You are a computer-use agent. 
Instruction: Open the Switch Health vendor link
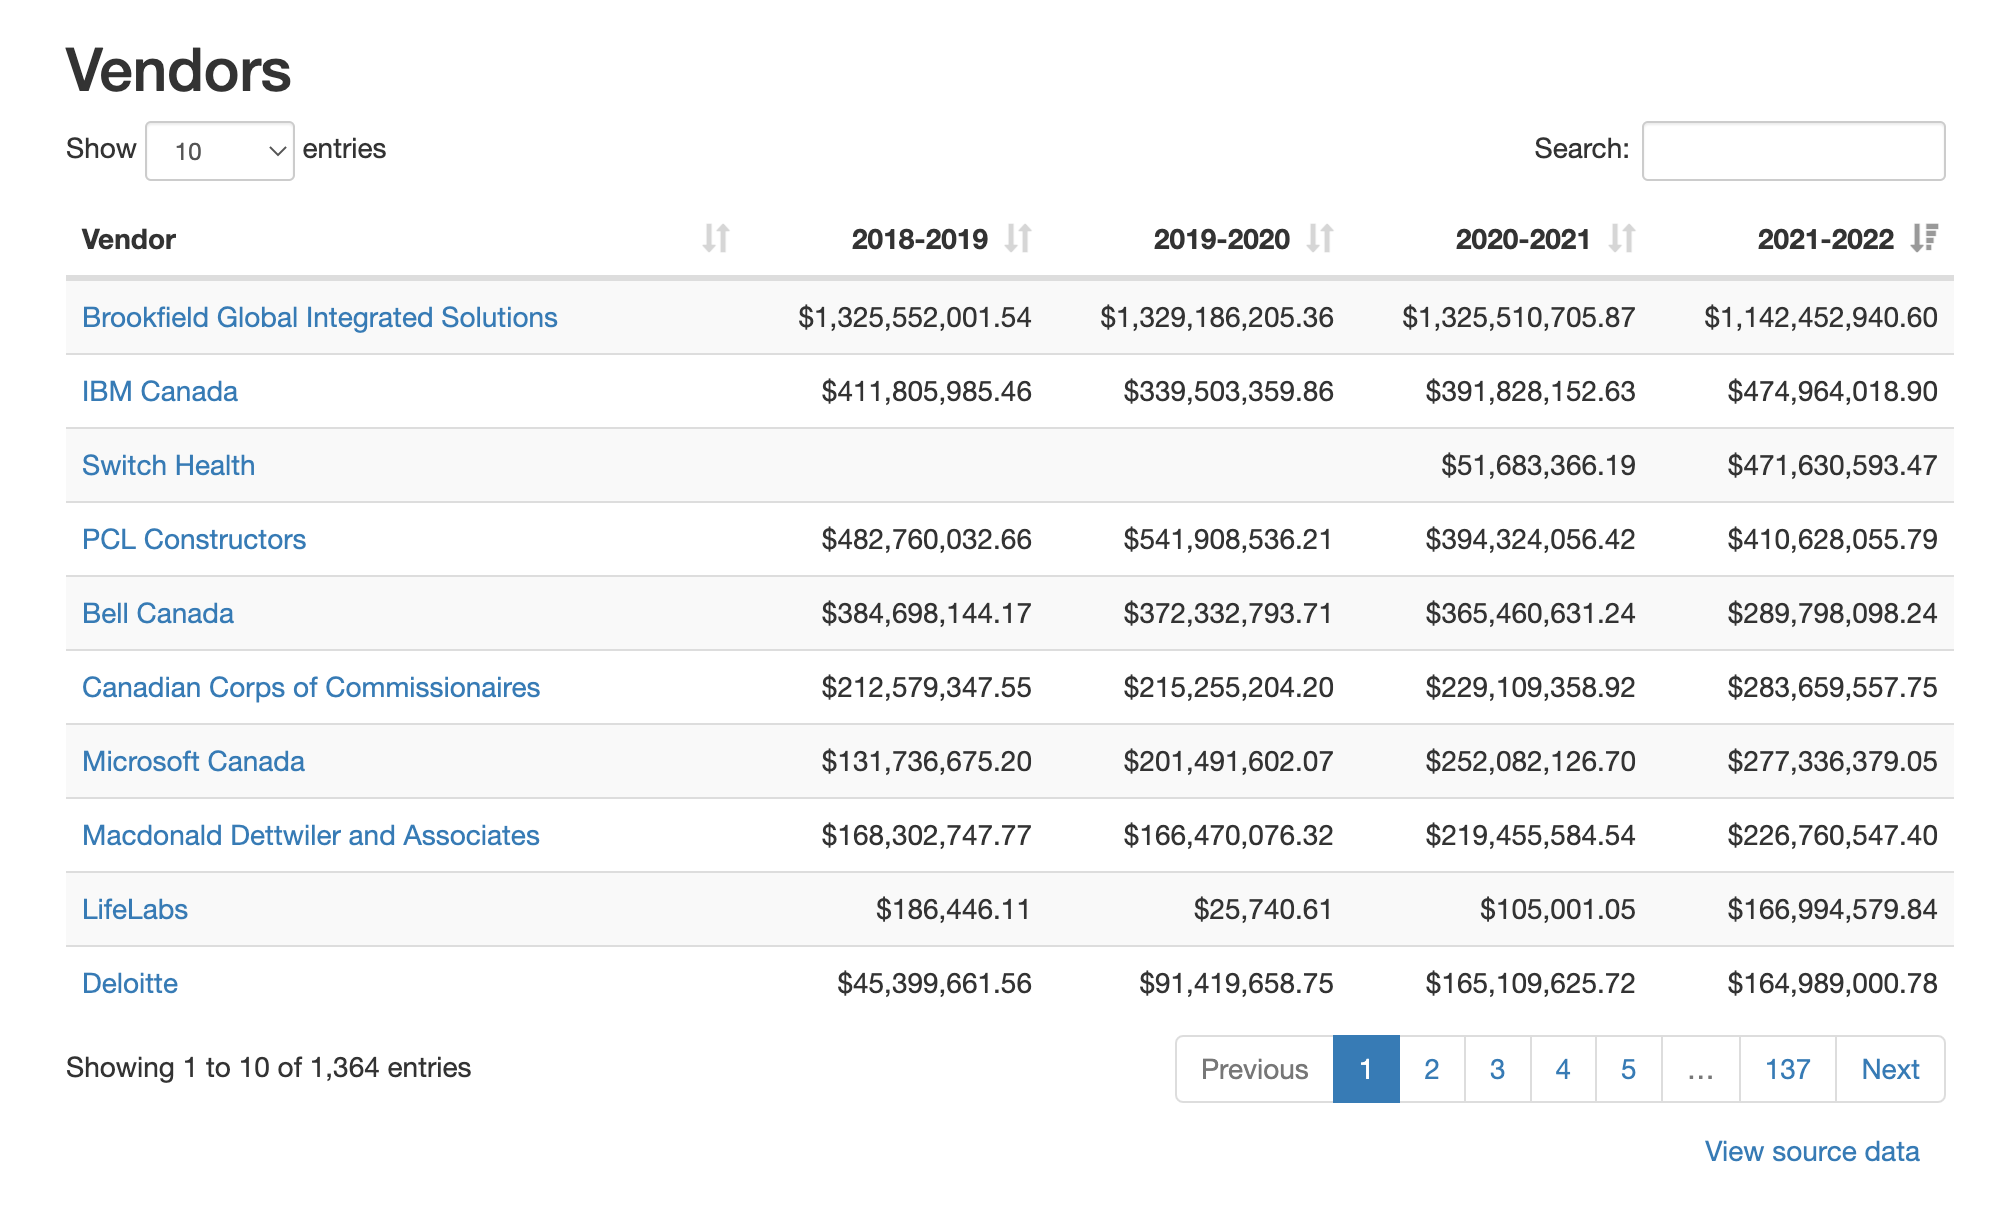(x=168, y=465)
